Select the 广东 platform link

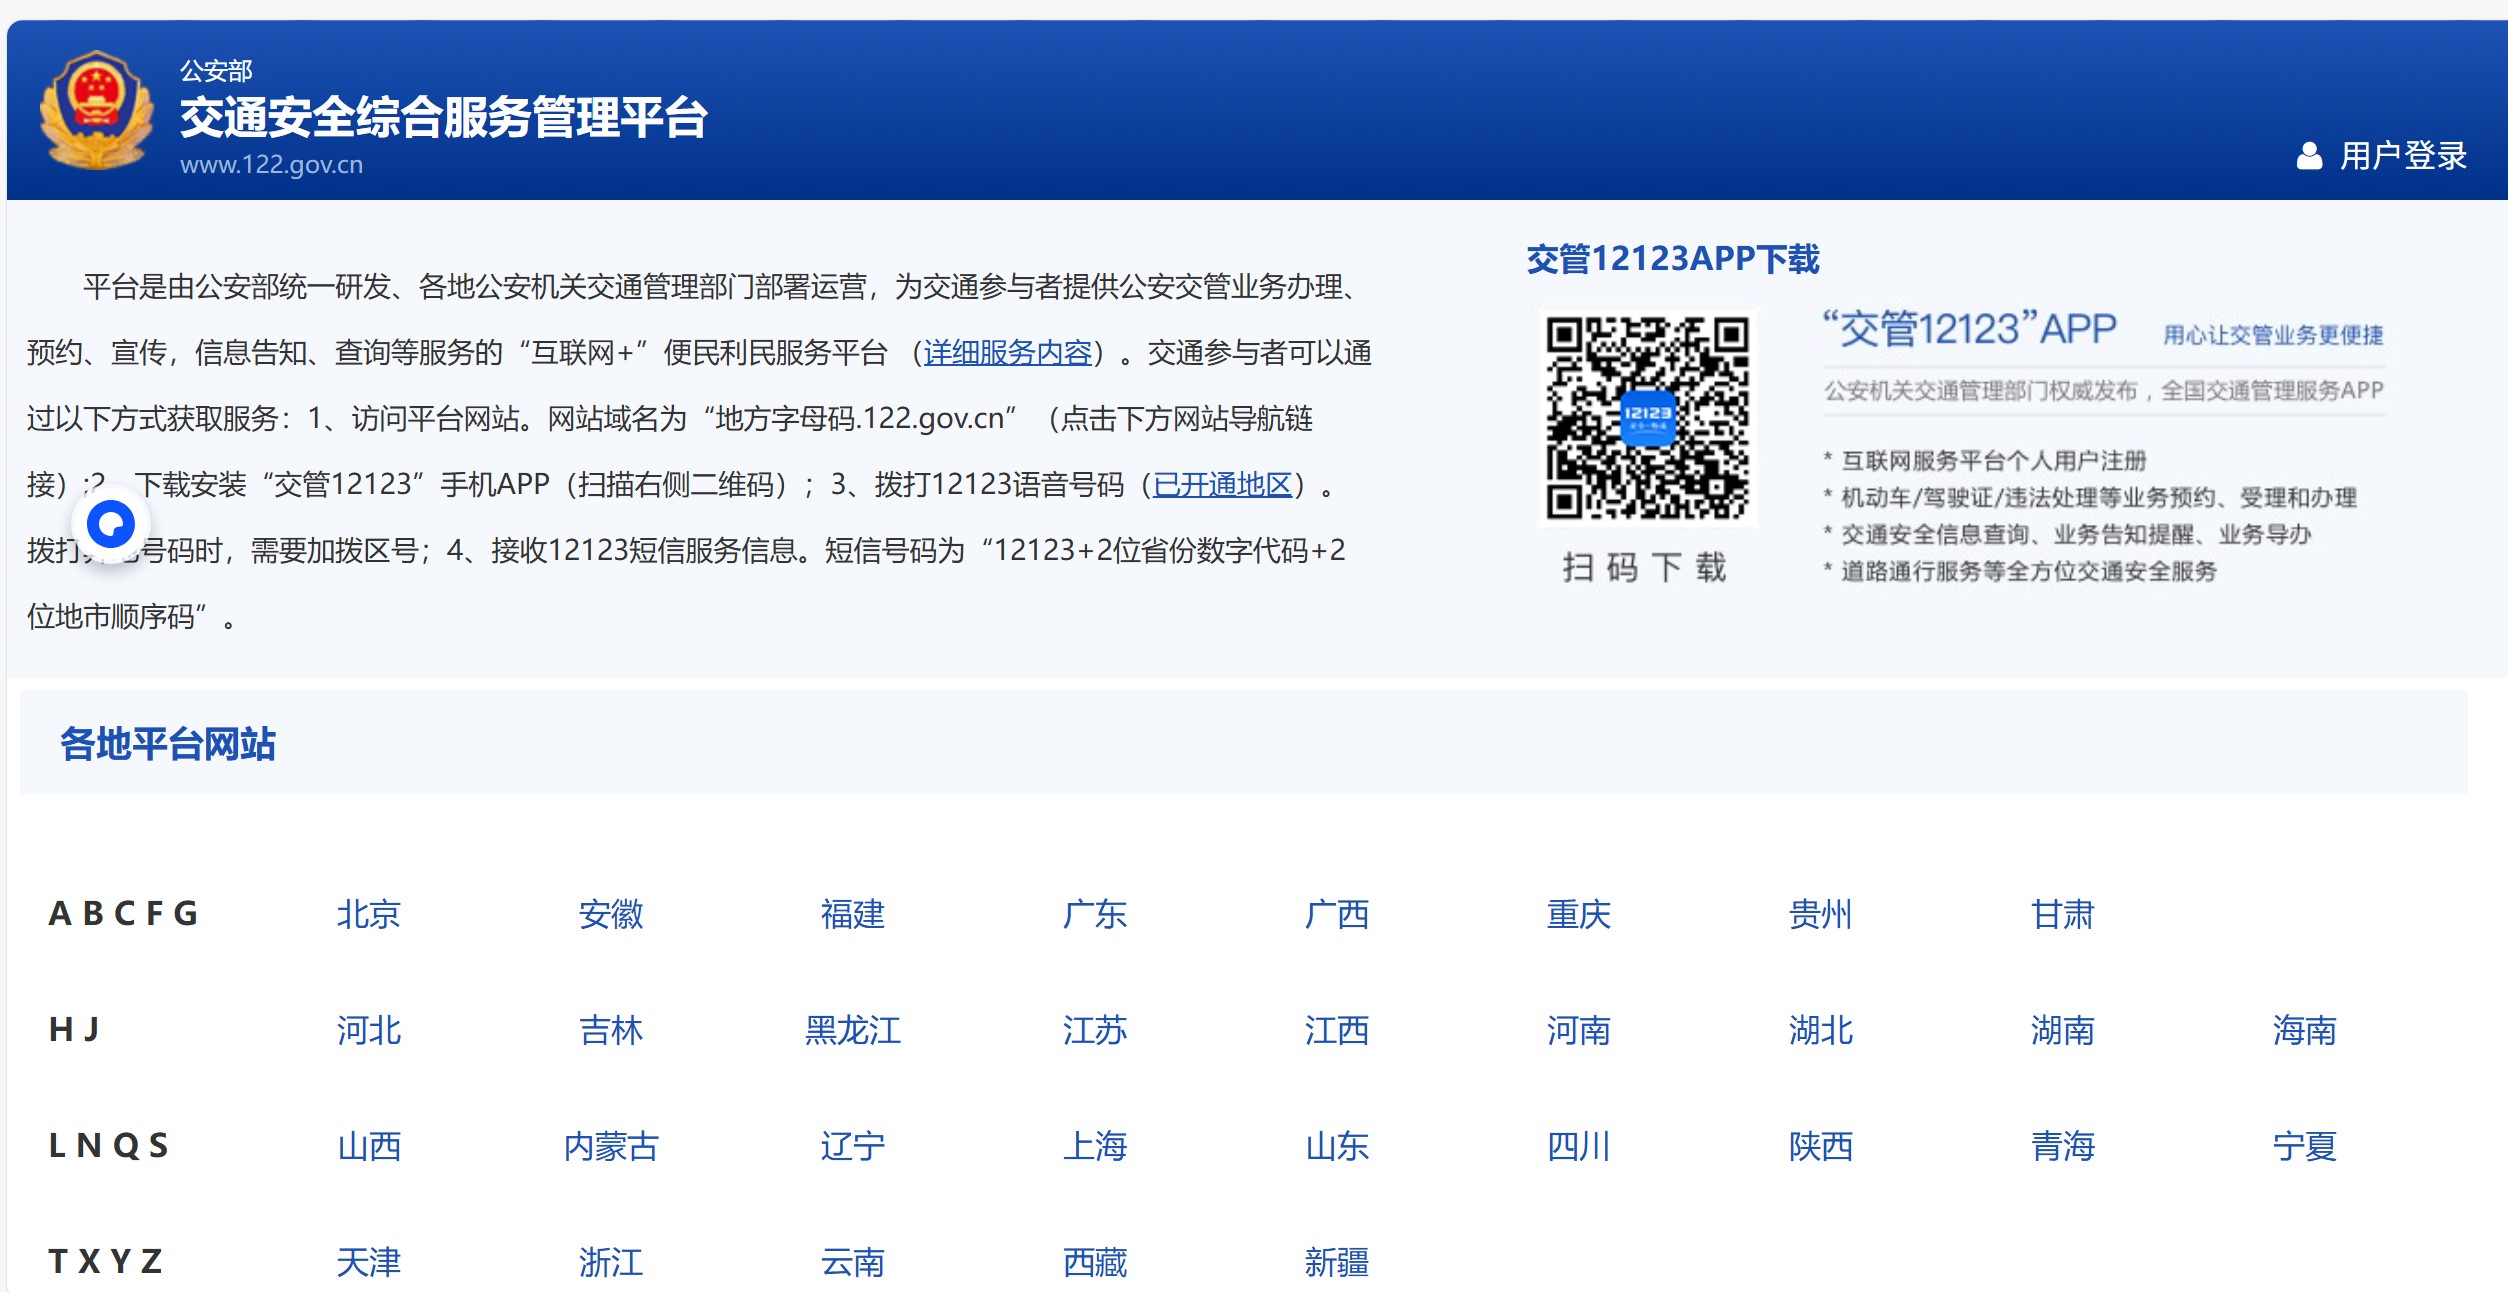1094,914
